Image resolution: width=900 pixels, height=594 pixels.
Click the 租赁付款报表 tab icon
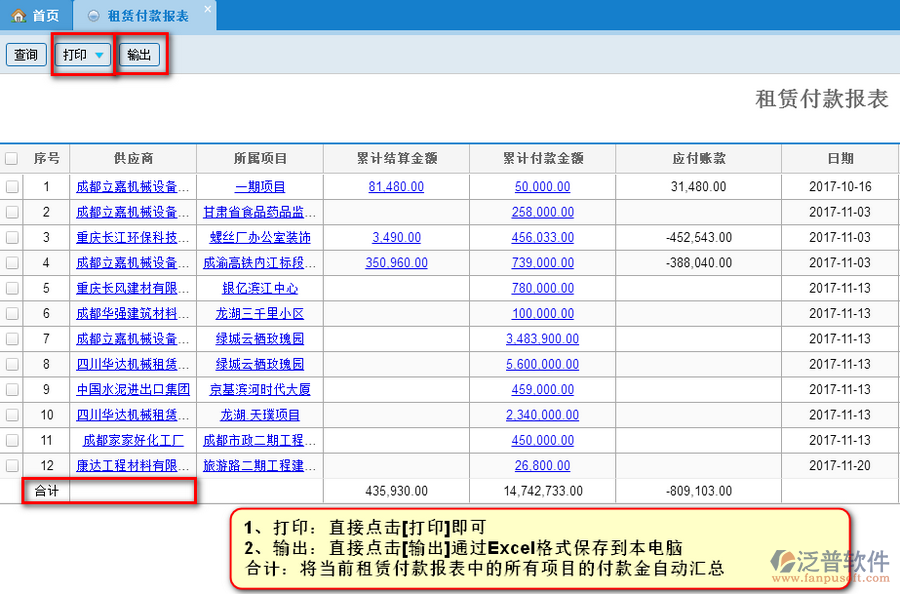93,16
